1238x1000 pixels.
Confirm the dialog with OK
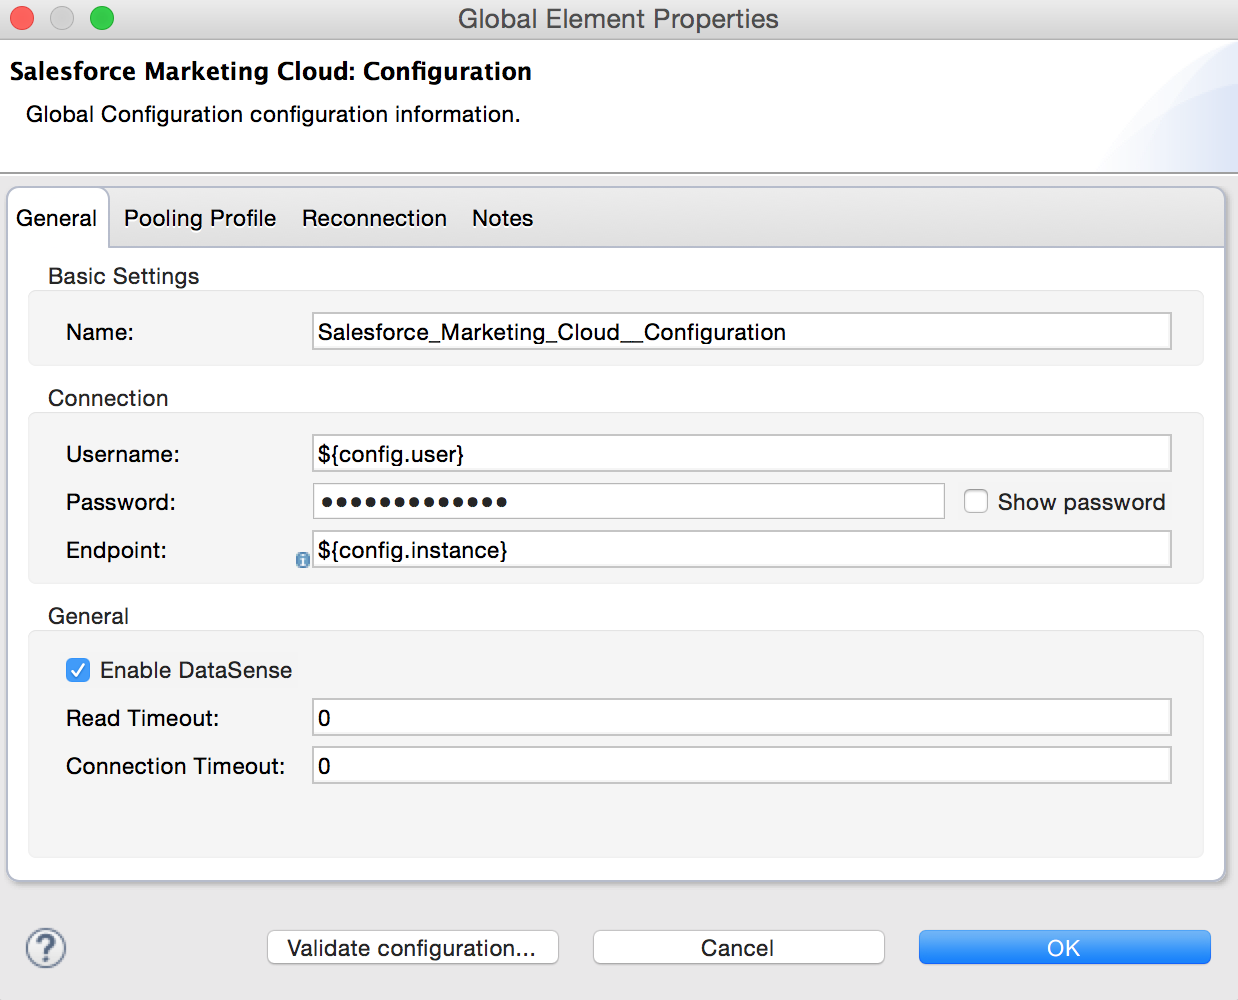click(x=1064, y=948)
